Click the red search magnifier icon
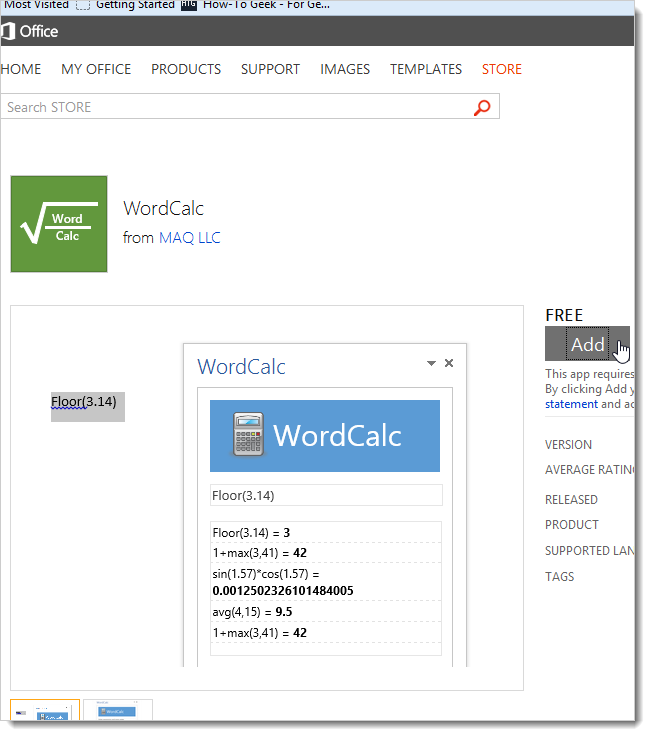650x736 pixels. pos(482,107)
